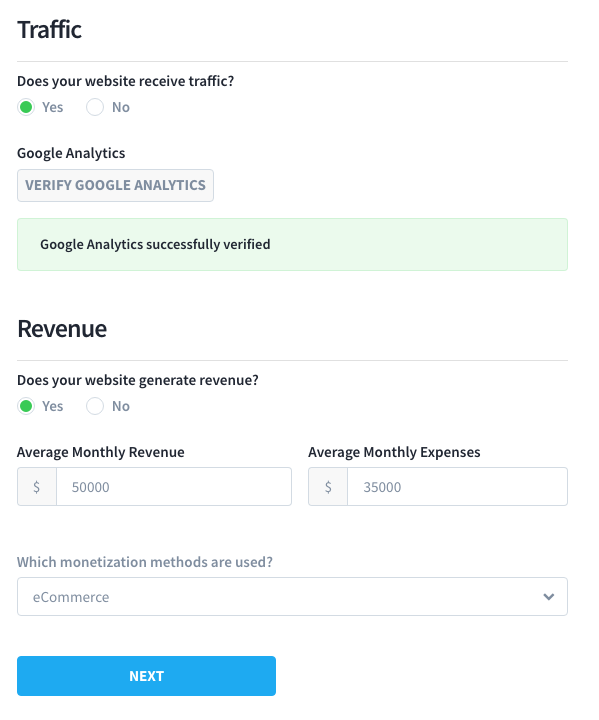Click the 'Average Monthly Expenses' label text
The image size is (599, 720).
[x=394, y=452]
